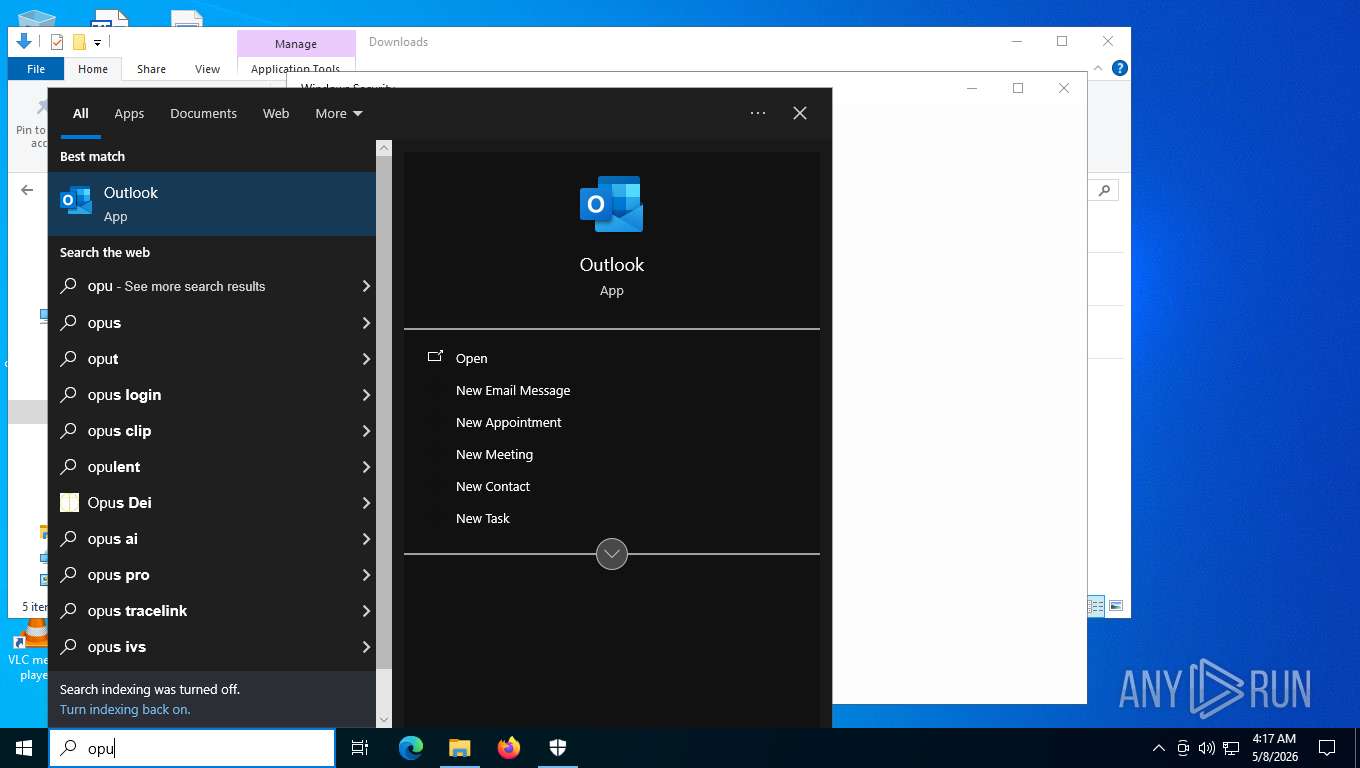Image resolution: width=1360 pixels, height=768 pixels.
Task: Expand 'opus ai' suggestion arrow
Action: (x=366, y=539)
